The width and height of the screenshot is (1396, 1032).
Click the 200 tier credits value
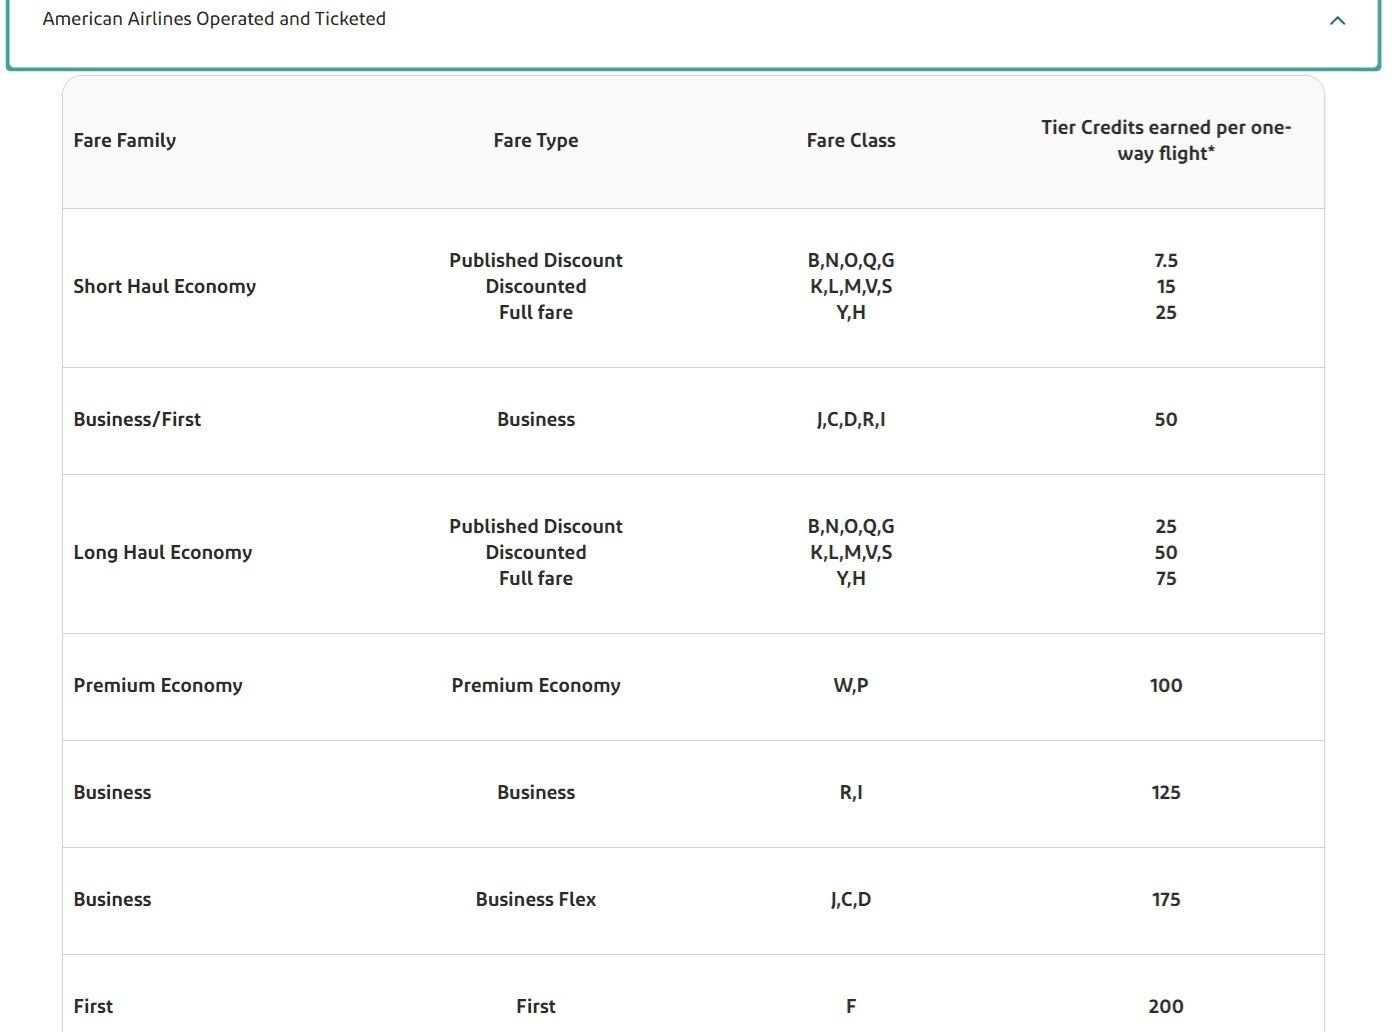point(1165,1007)
